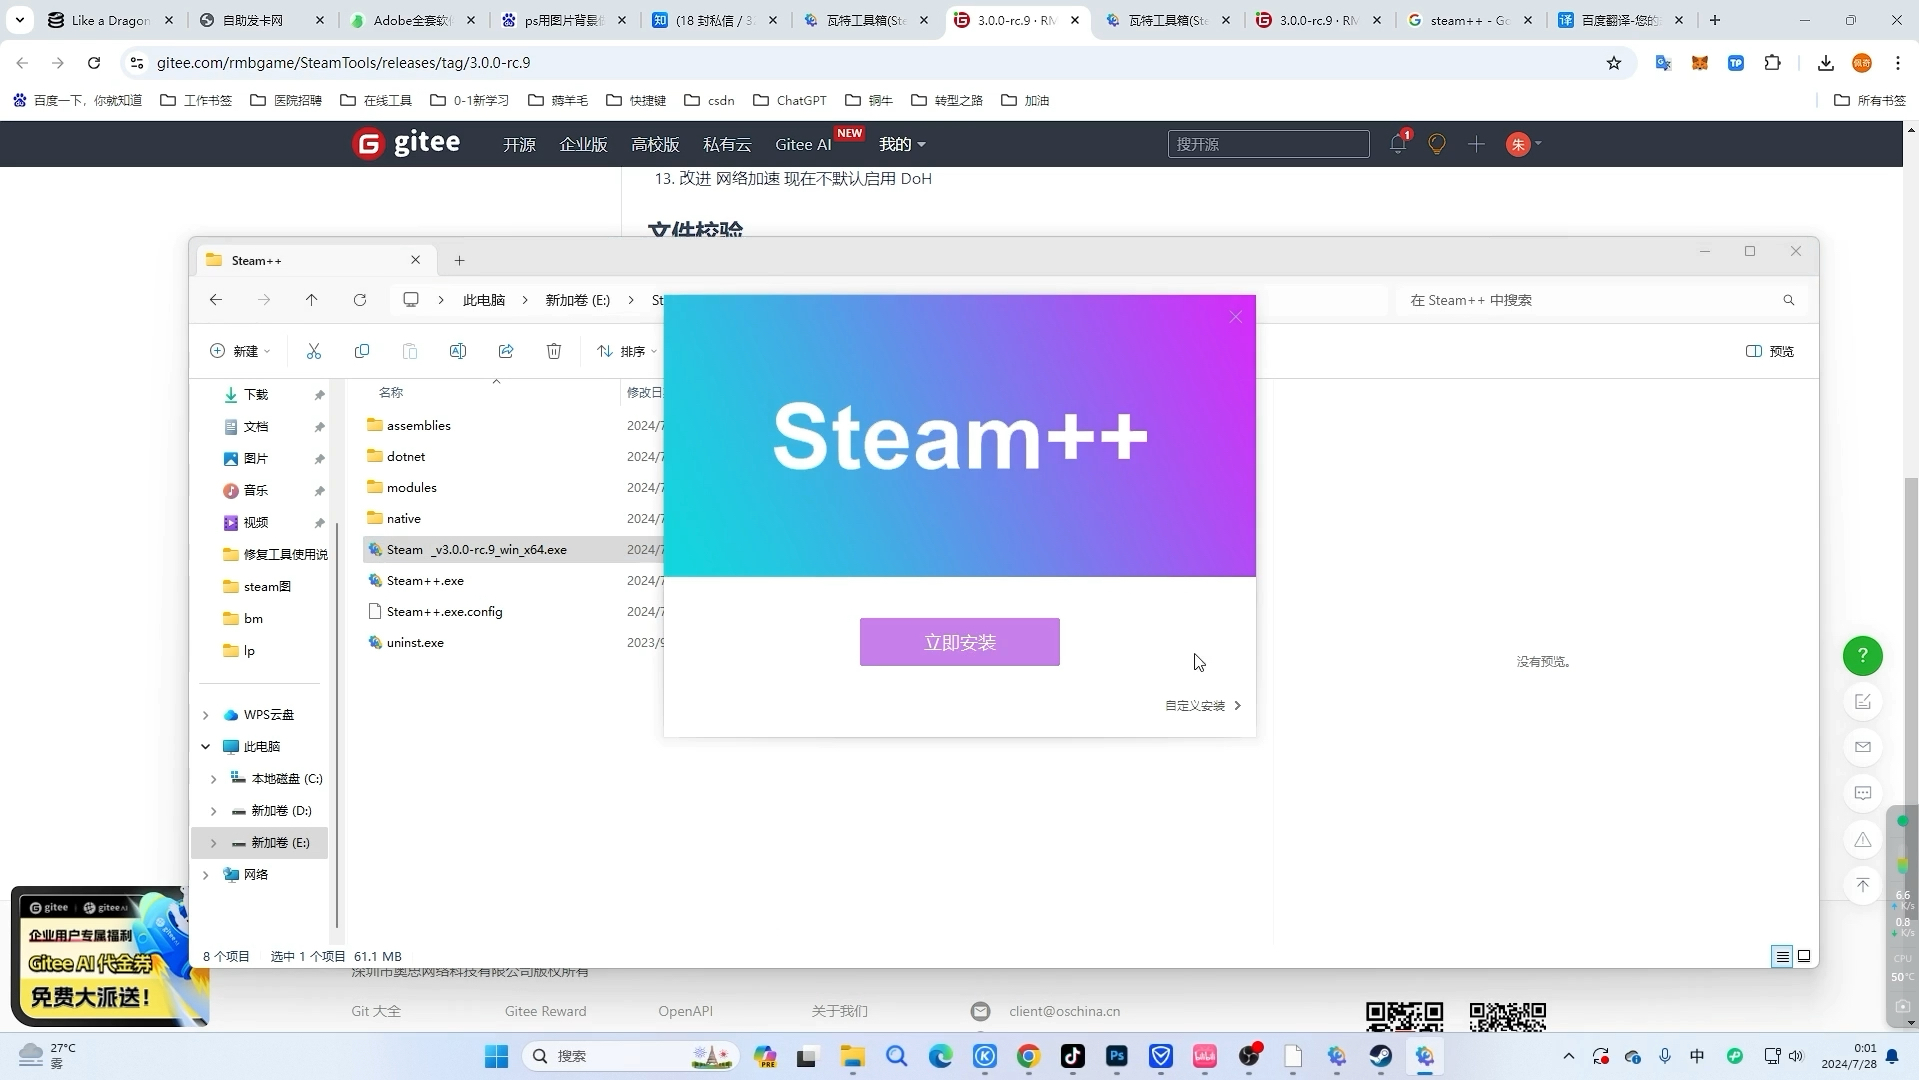Image resolution: width=1919 pixels, height=1080 pixels.
Task: Open the 排序 sort dropdown
Action: [x=627, y=351]
